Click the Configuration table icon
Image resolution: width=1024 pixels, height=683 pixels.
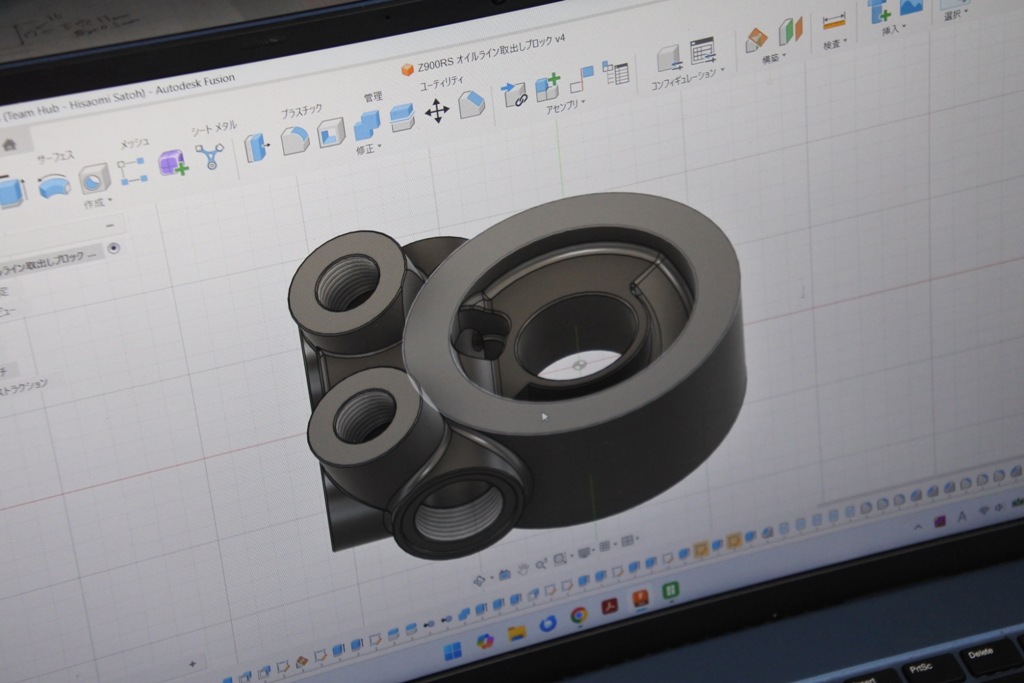[702, 50]
